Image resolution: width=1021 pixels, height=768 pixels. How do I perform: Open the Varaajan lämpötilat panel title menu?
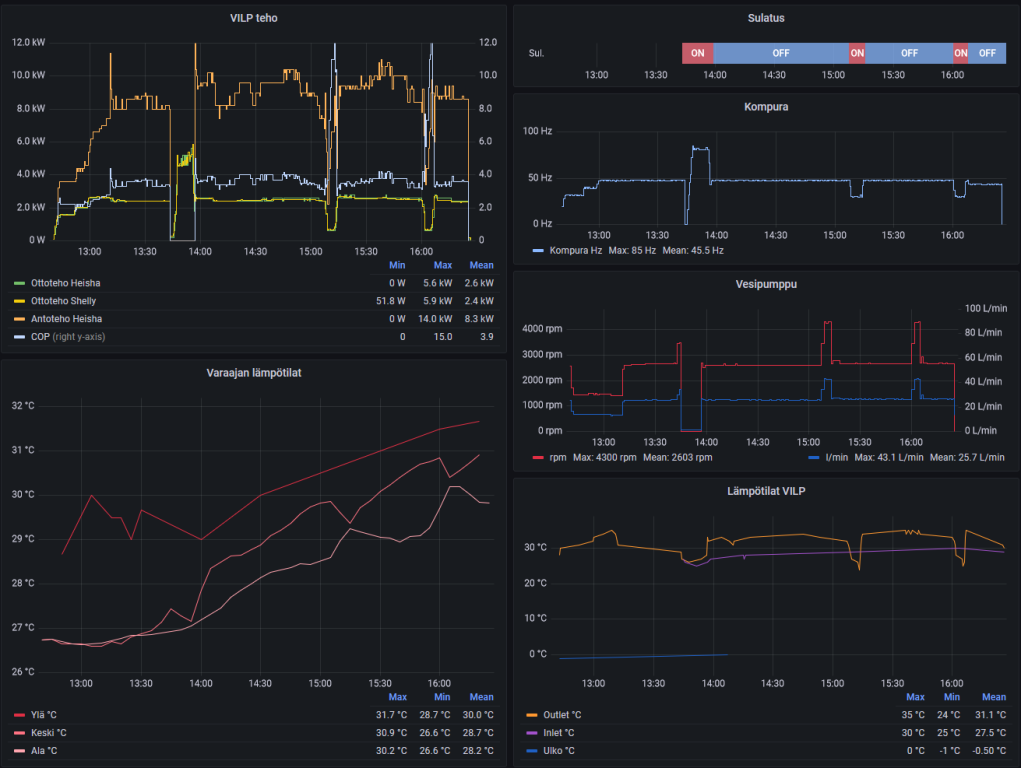click(254, 373)
